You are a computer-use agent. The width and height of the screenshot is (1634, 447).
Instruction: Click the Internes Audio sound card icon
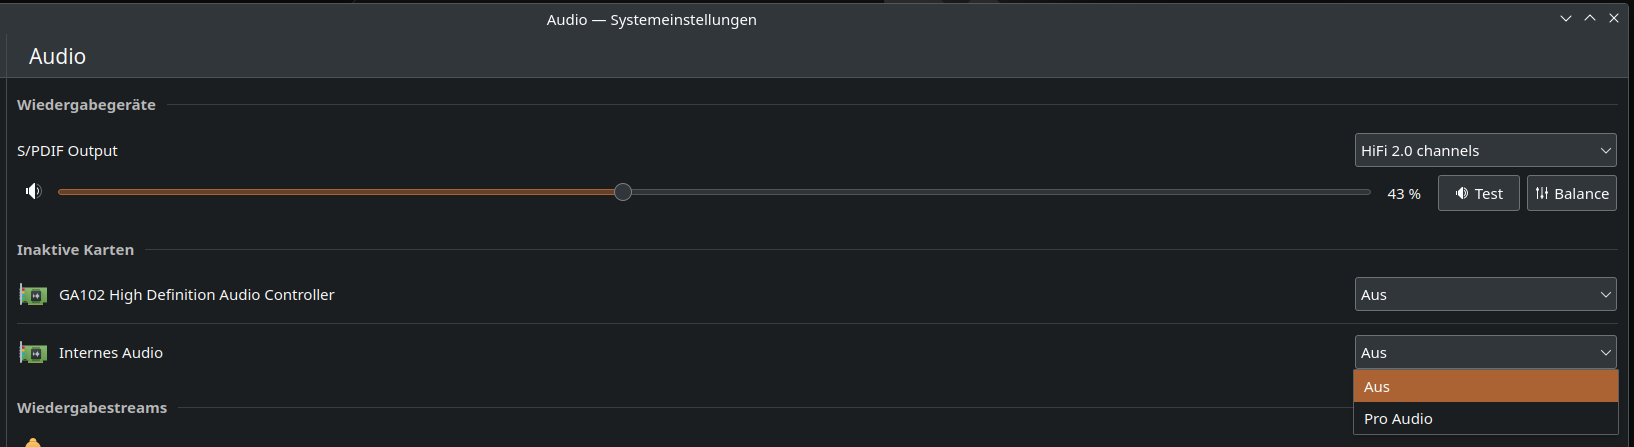(33, 353)
